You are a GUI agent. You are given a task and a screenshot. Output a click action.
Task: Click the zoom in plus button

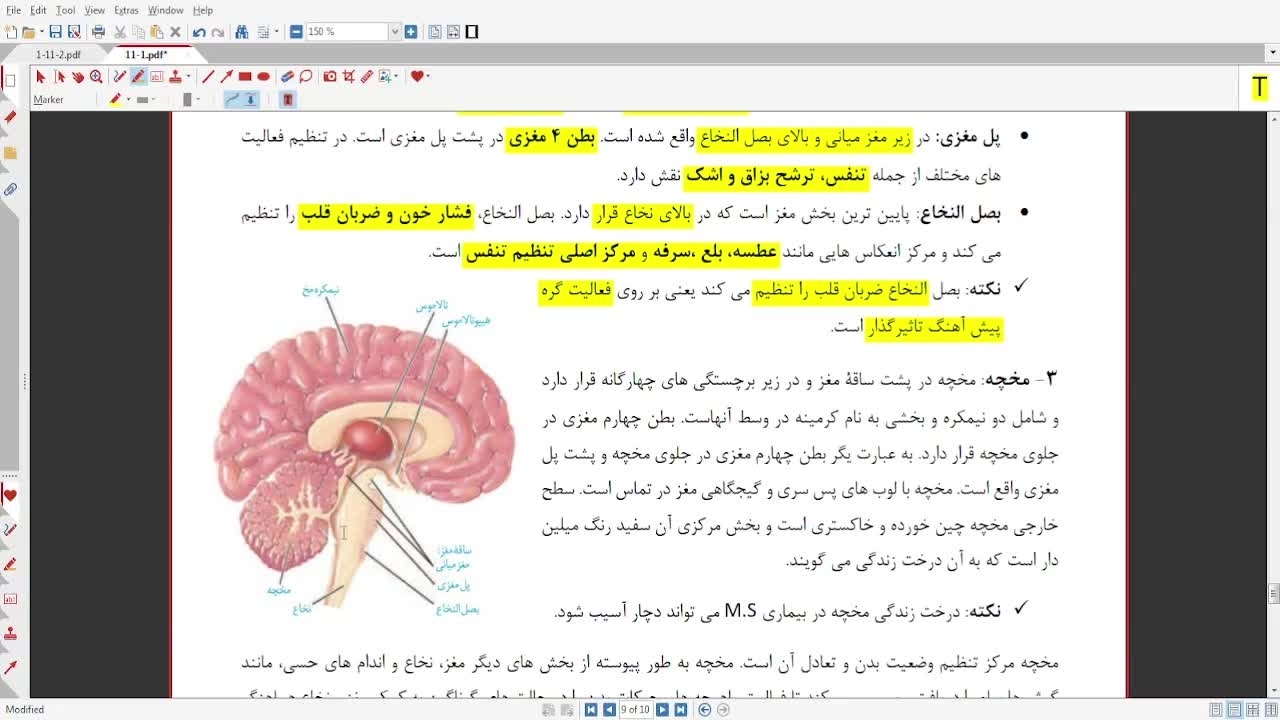click(411, 32)
